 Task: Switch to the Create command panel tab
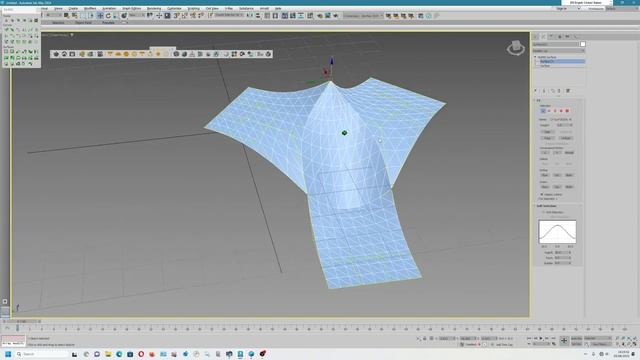535,36
